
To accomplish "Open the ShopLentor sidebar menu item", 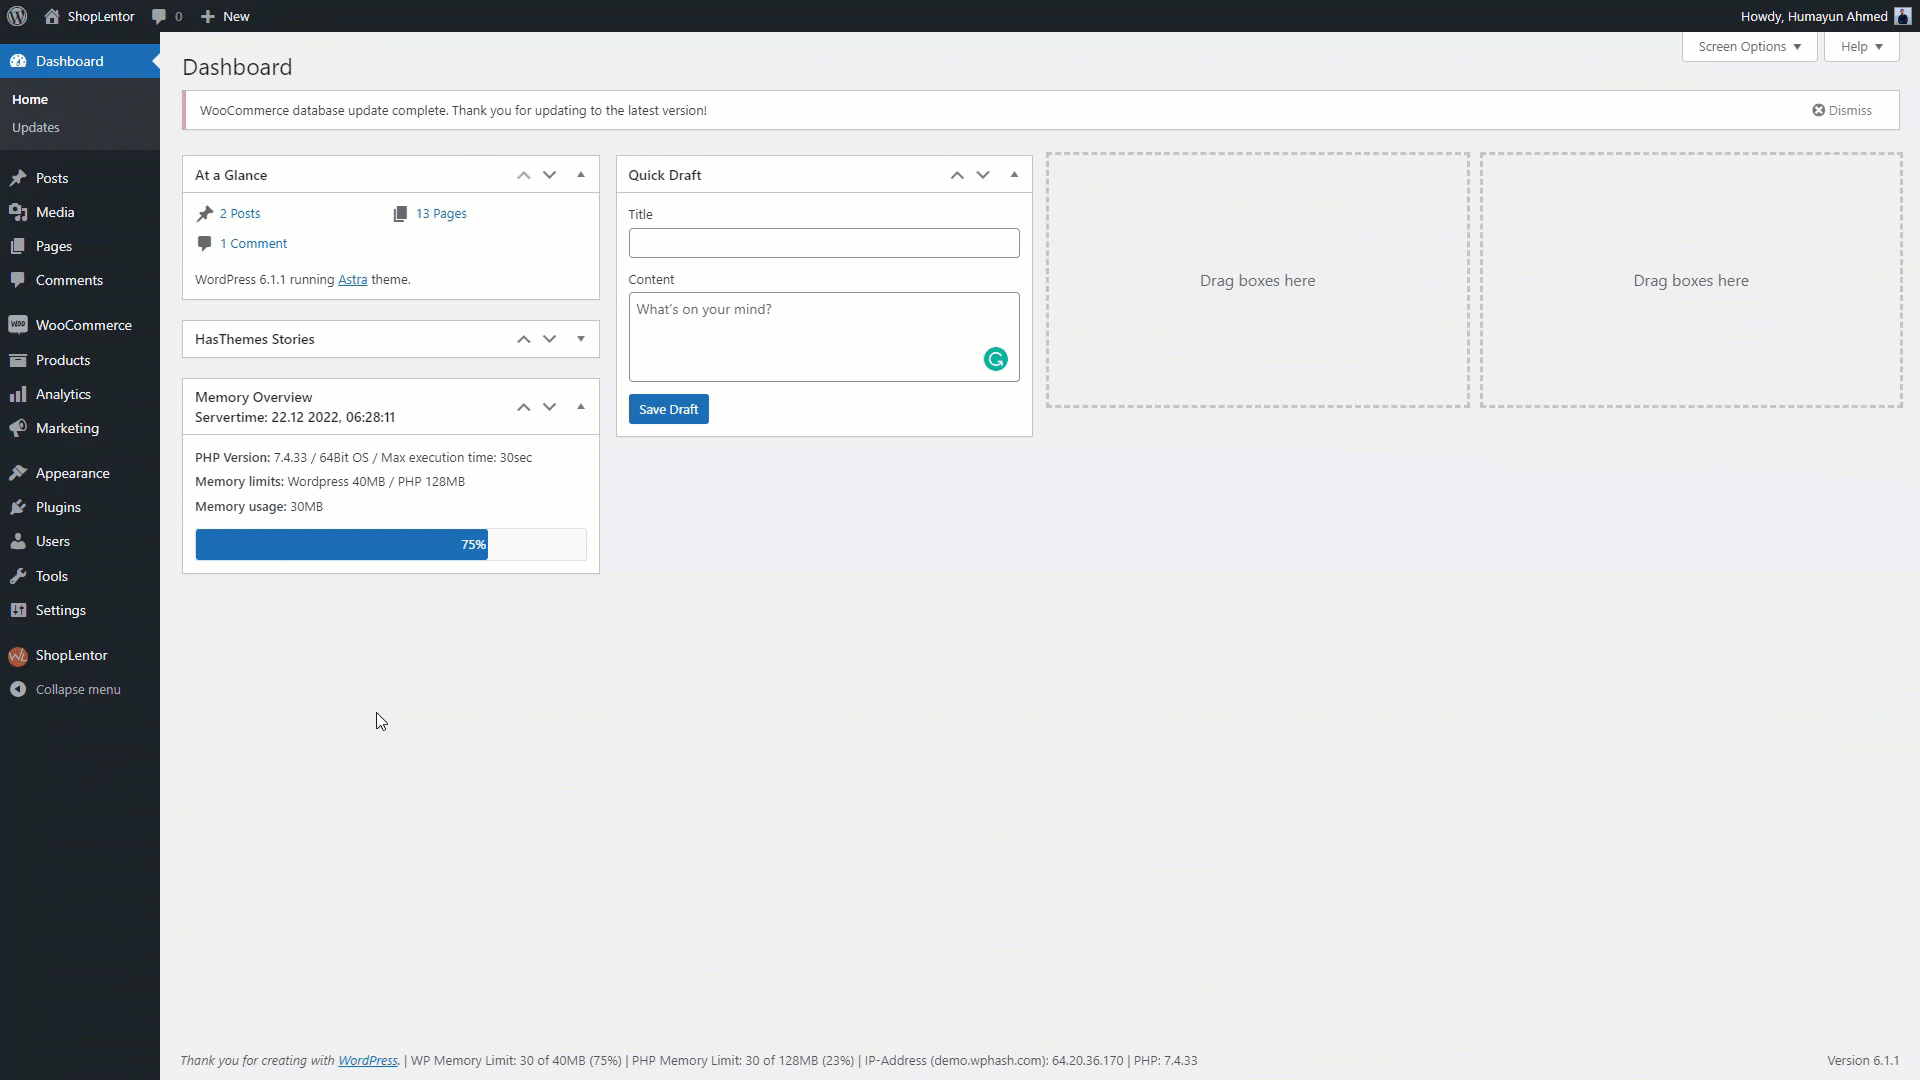I will click(71, 655).
